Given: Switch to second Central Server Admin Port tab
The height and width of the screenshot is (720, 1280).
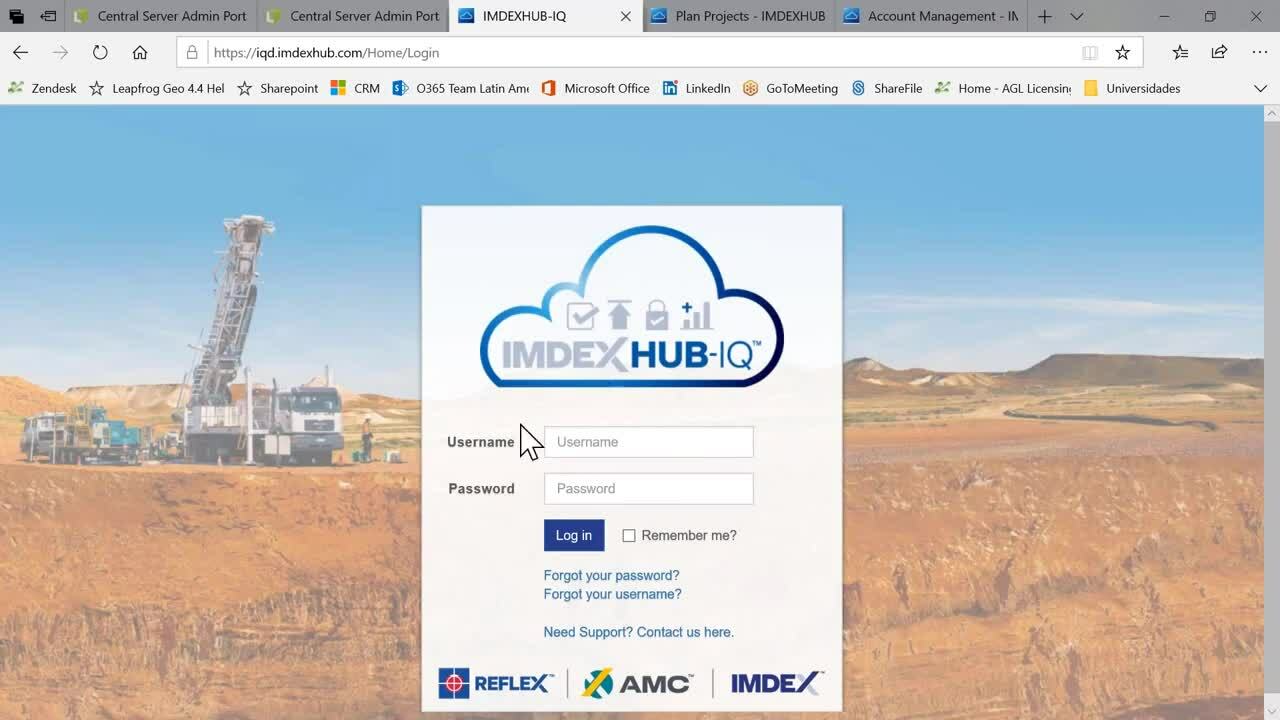Looking at the screenshot, I should [x=353, y=16].
